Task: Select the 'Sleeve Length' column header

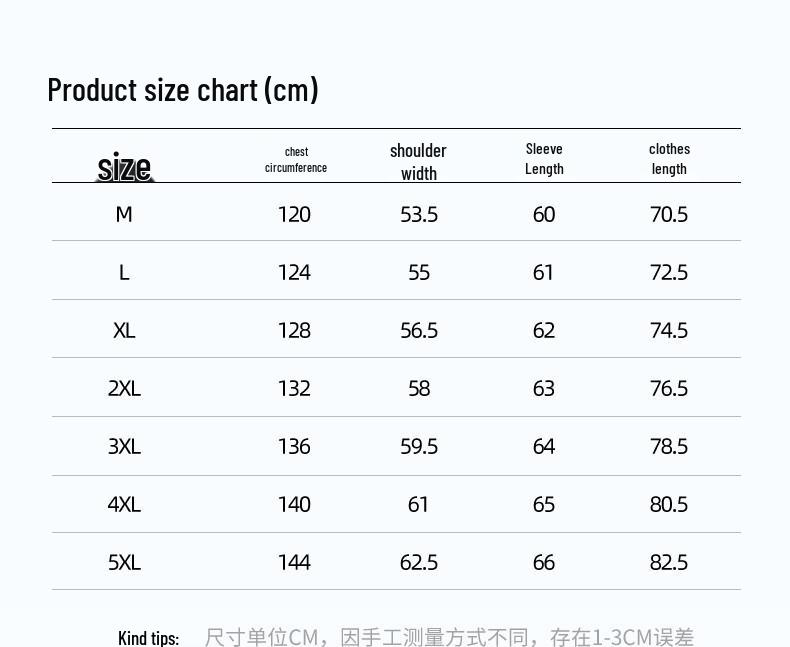Action: [544, 159]
